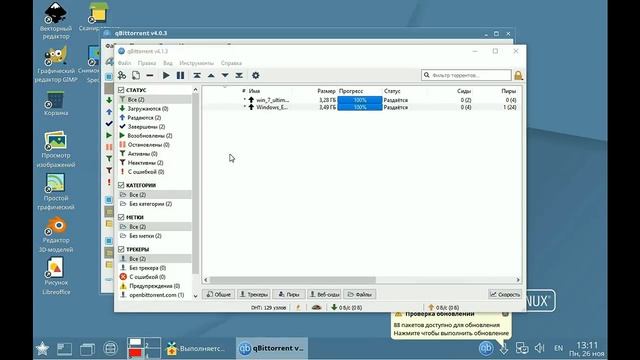Sort by the Размер column header
640x360 pixels.
[326, 91]
